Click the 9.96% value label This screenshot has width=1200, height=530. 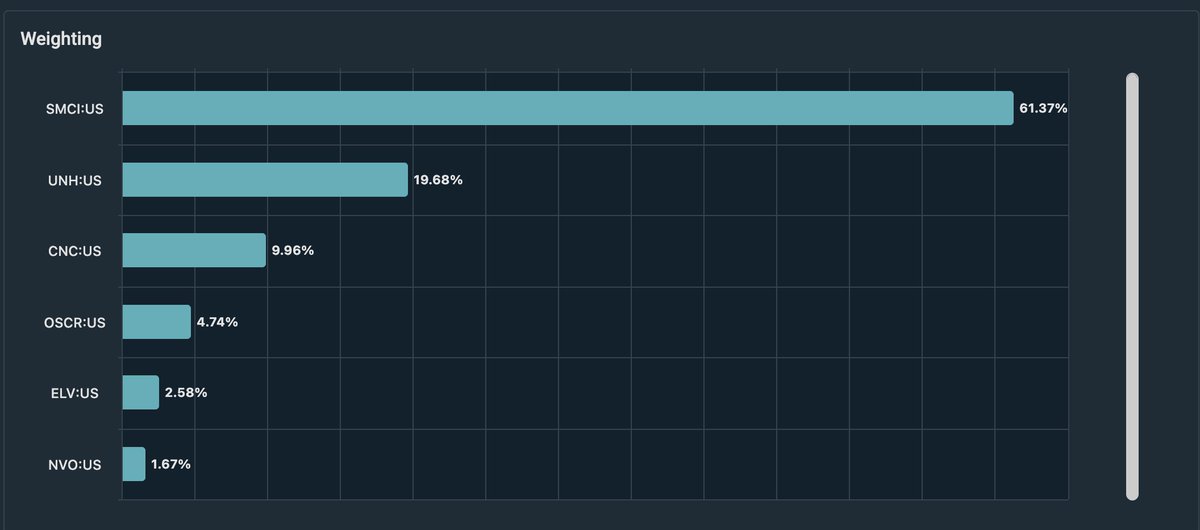point(293,250)
